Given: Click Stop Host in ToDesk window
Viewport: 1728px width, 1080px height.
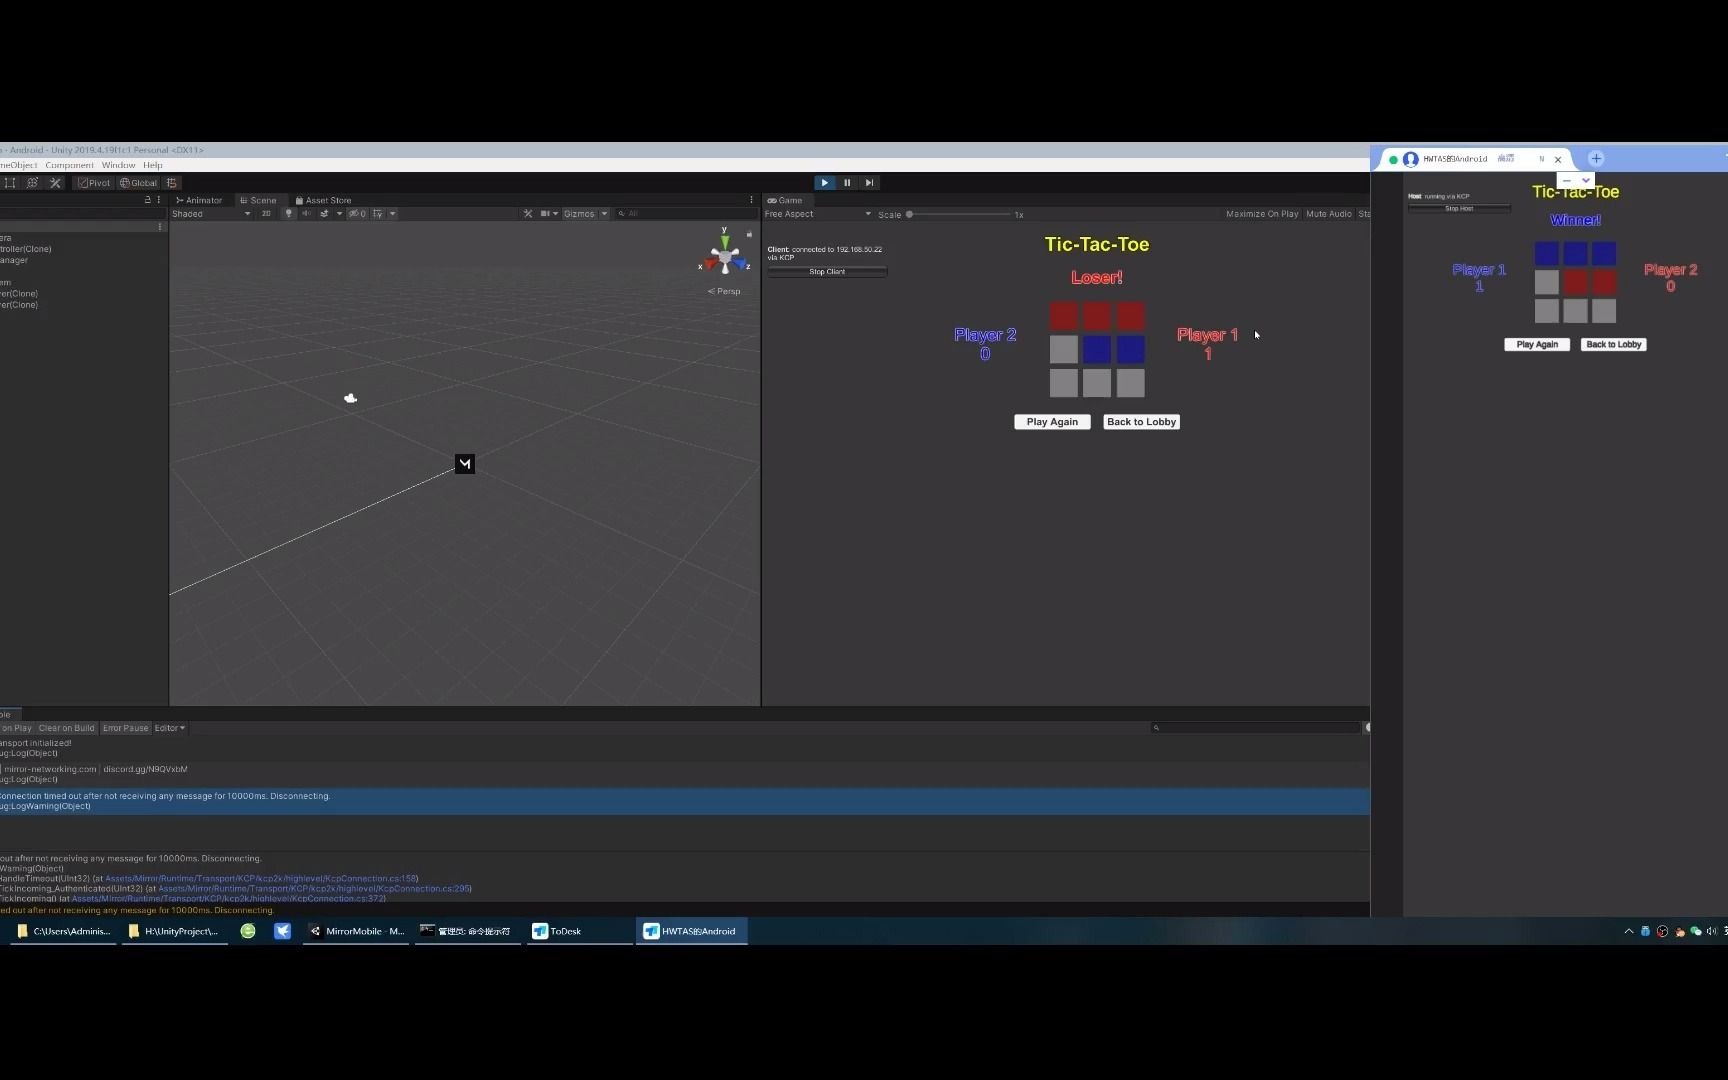Looking at the screenshot, I should (x=1459, y=209).
